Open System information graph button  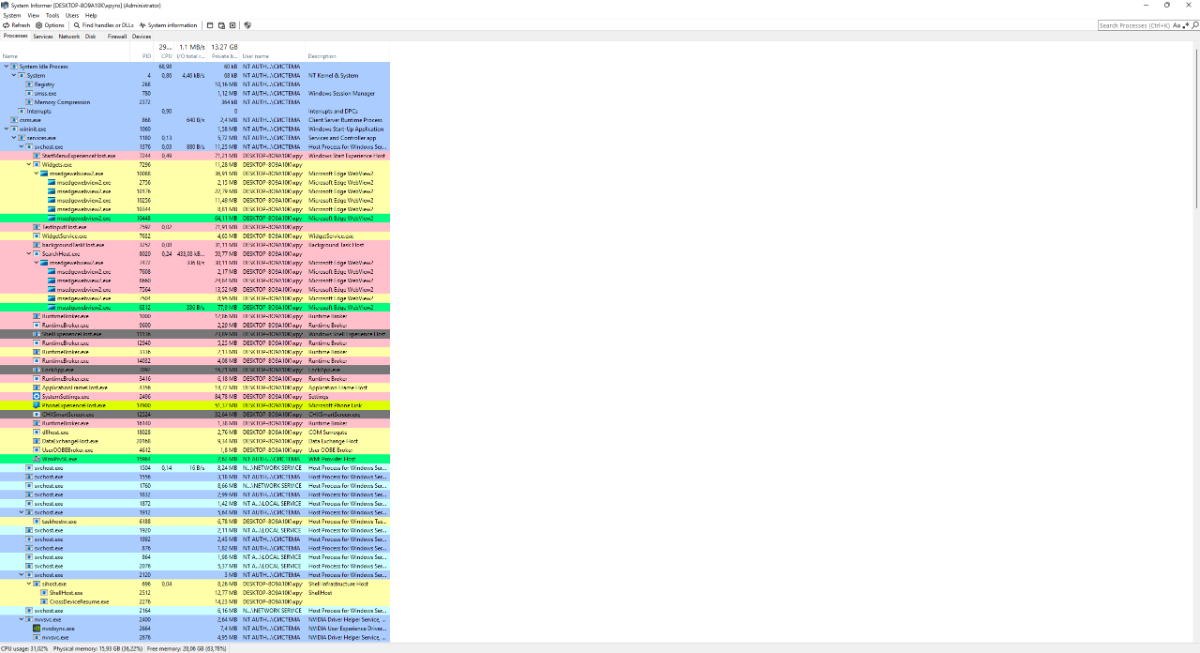[167, 25]
